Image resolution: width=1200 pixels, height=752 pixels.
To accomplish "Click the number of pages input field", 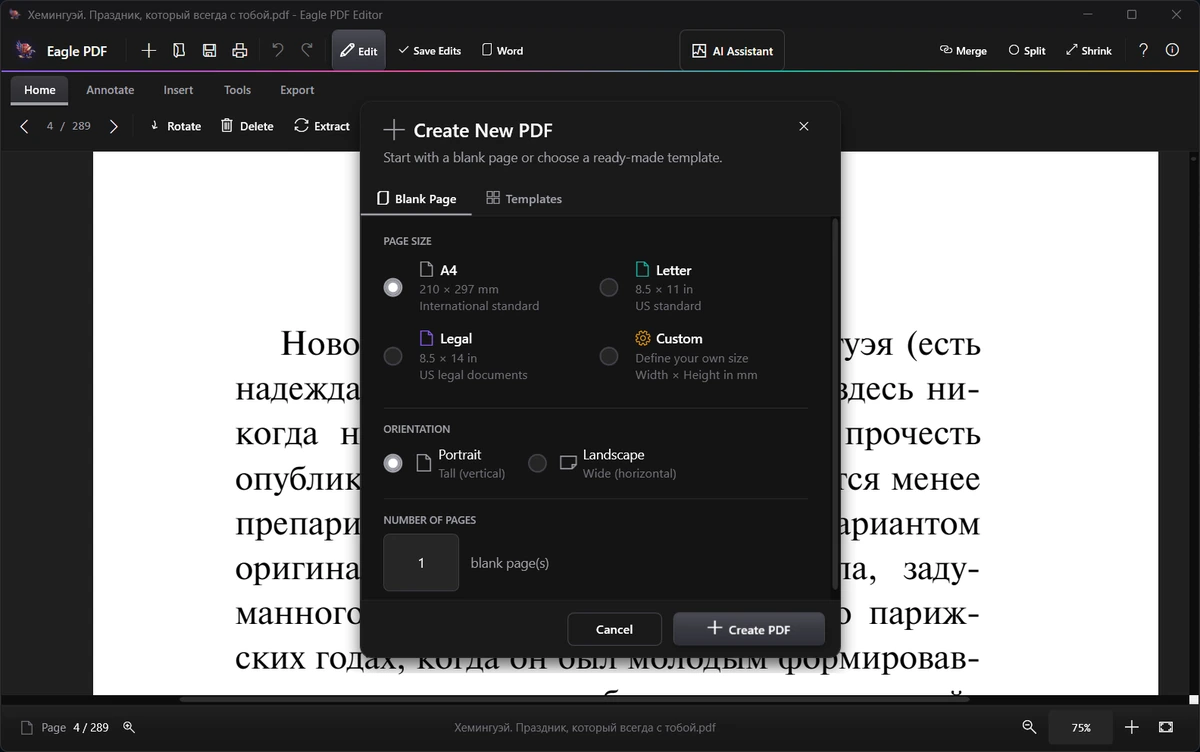I will point(421,562).
